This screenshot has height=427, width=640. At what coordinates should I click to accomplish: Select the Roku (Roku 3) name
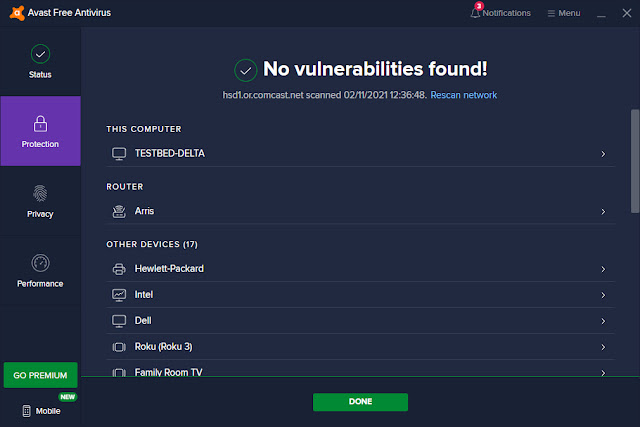[x=163, y=347]
